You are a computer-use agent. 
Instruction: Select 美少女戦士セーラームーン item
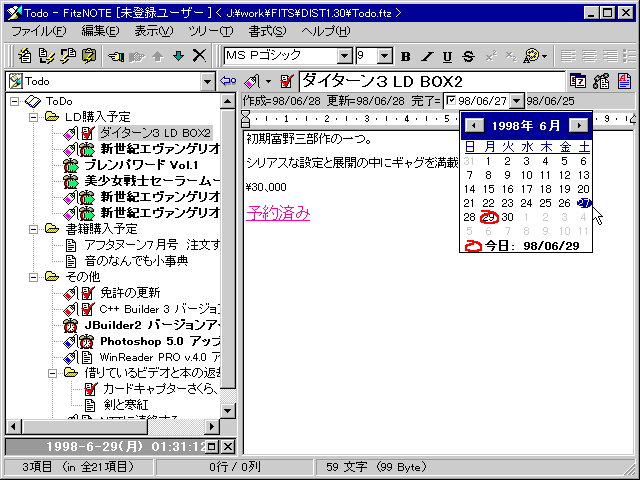click(152, 181)
